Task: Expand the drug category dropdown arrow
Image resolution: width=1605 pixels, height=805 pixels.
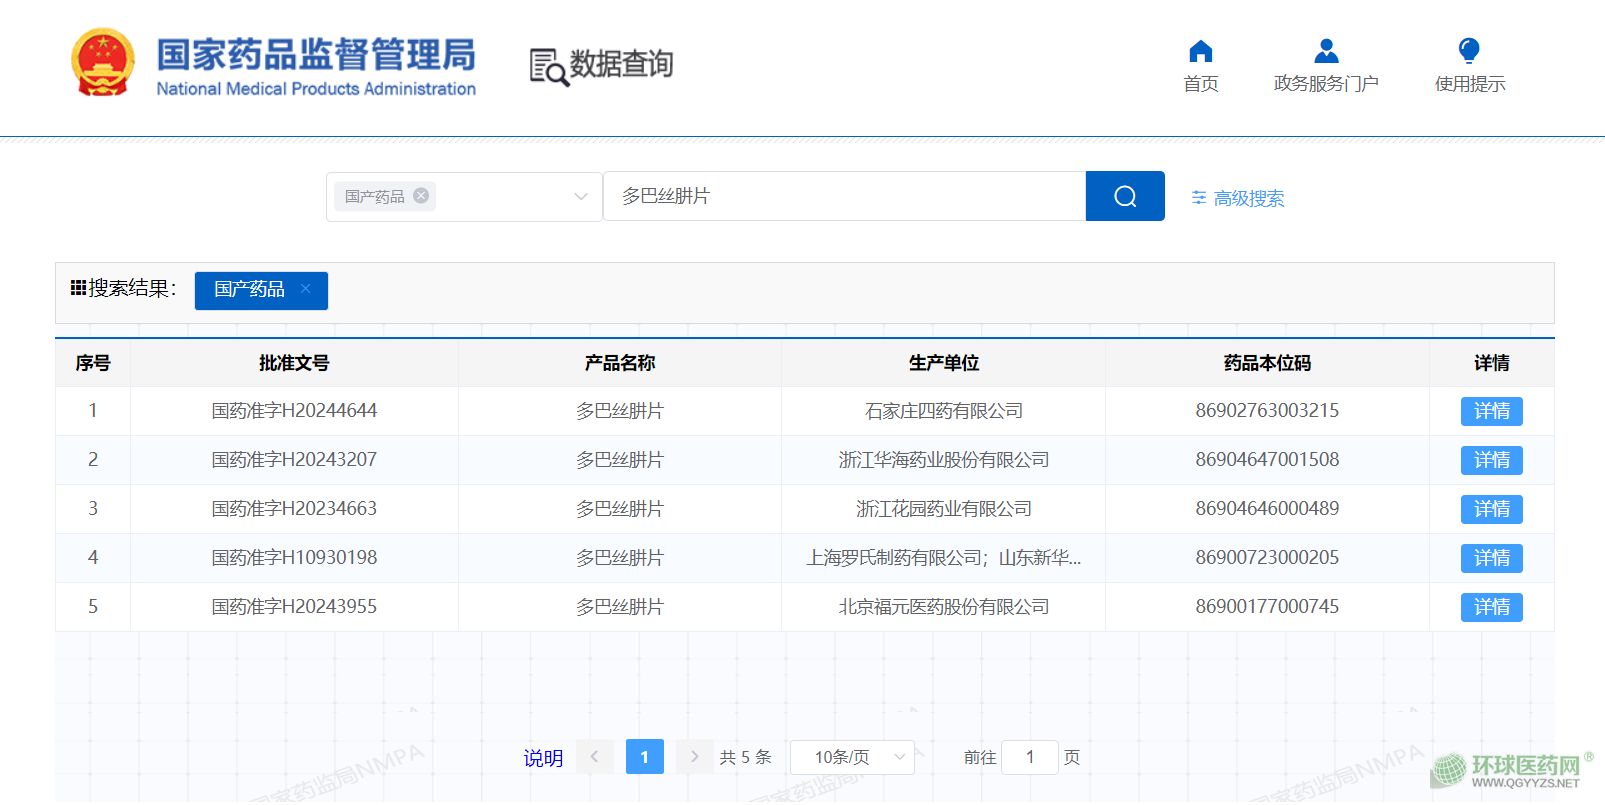Action: point(580,197)
